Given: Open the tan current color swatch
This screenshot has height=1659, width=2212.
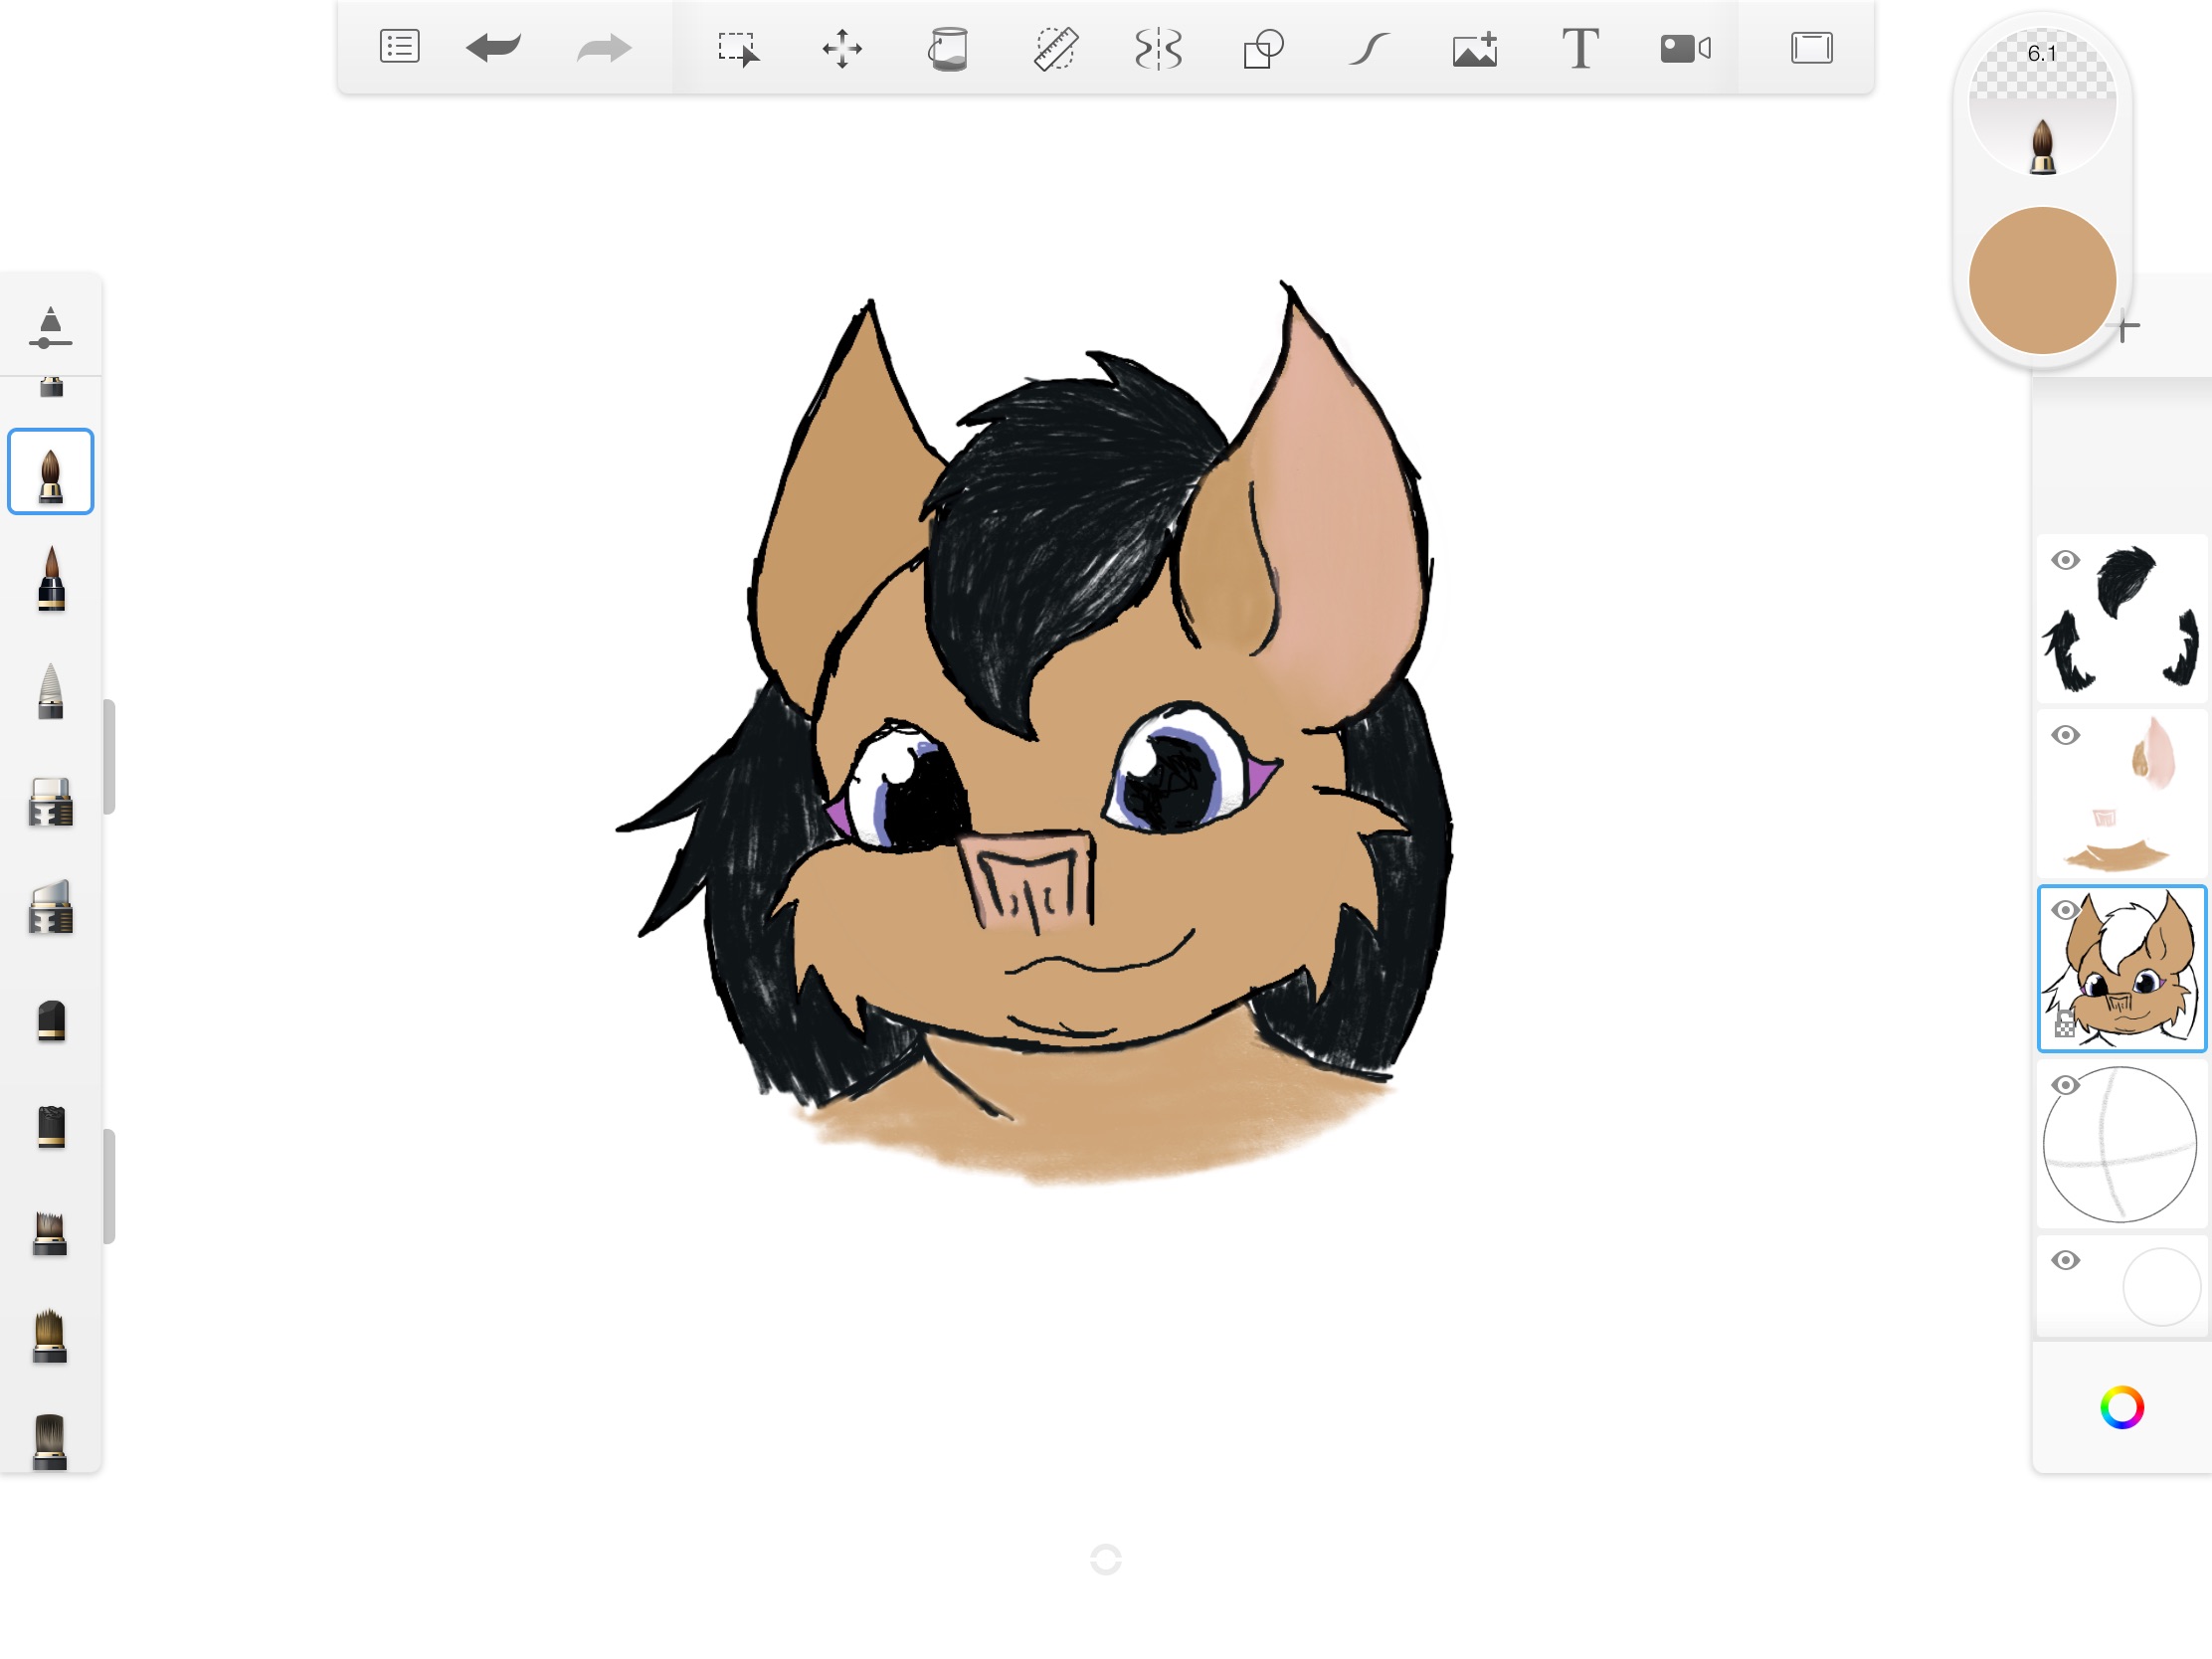Looking at the screenshot, I should click(2041, 281).
